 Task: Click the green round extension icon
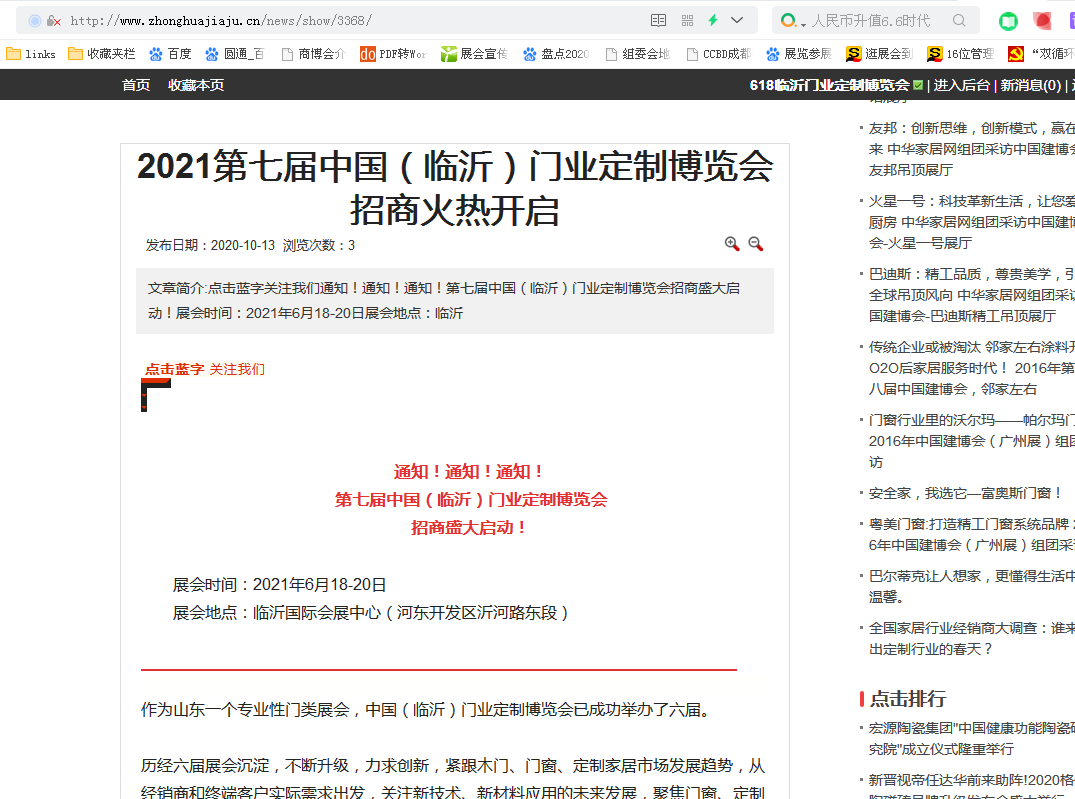[1009, 20]
